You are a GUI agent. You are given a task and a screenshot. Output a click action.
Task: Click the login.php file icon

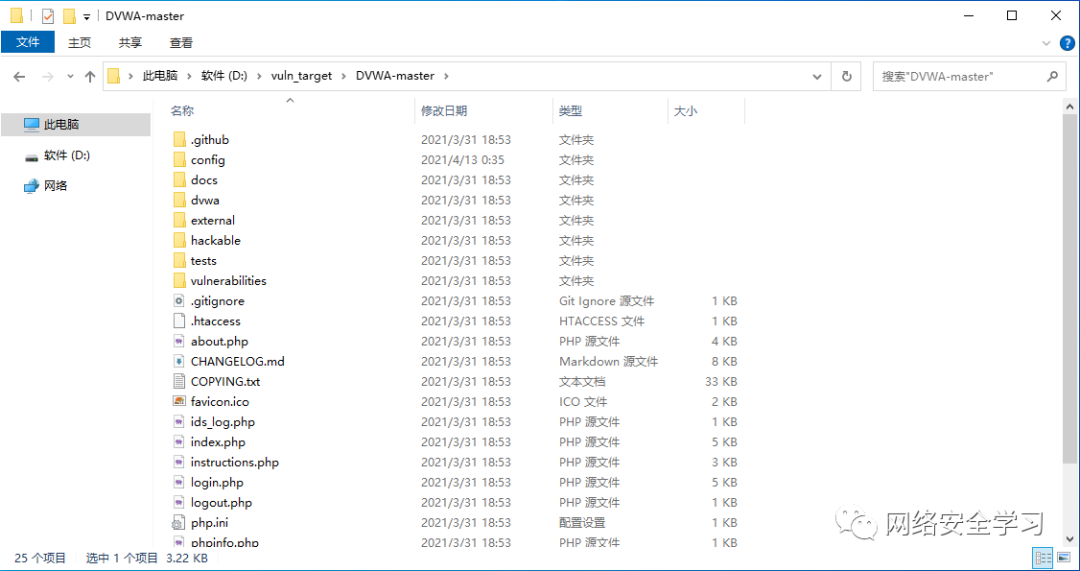(179, 482)
